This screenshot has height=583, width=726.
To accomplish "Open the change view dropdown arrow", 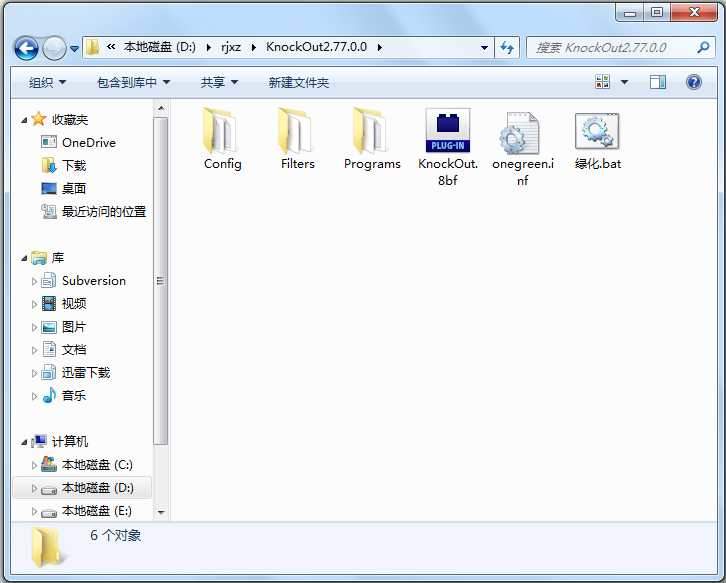I will [625, 82].
